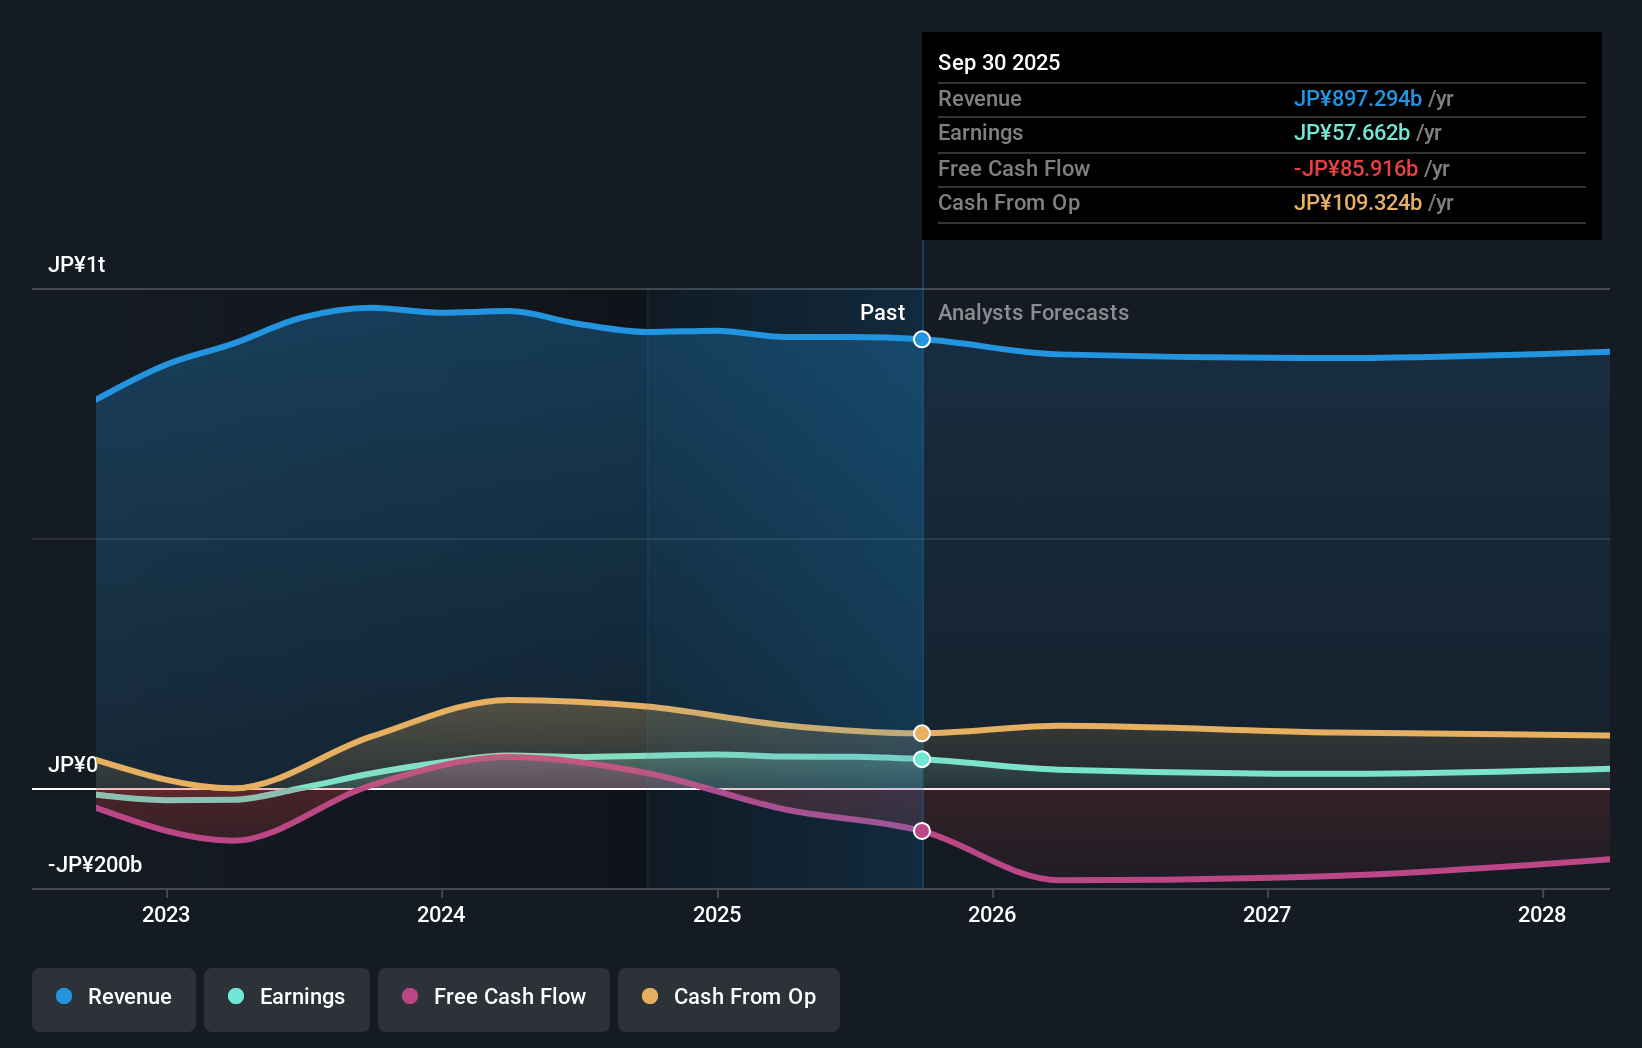1642x1048 pixels.
Task: Hide the Free Cash Flow series
Action: (x=494, y=997)
